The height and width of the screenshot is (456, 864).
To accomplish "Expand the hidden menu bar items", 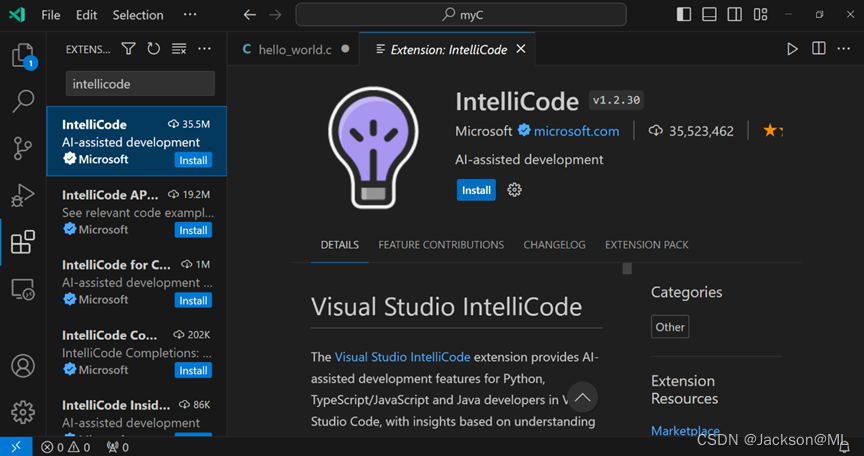I will [x=190, y=15].
